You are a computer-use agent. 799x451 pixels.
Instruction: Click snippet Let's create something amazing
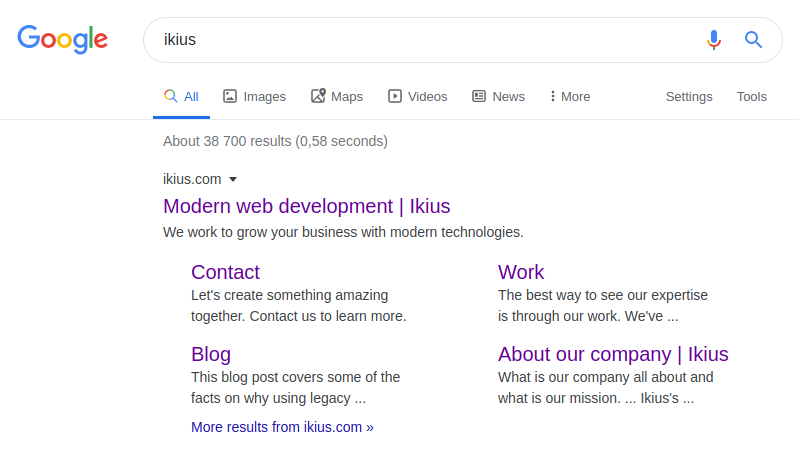[299, 306]
